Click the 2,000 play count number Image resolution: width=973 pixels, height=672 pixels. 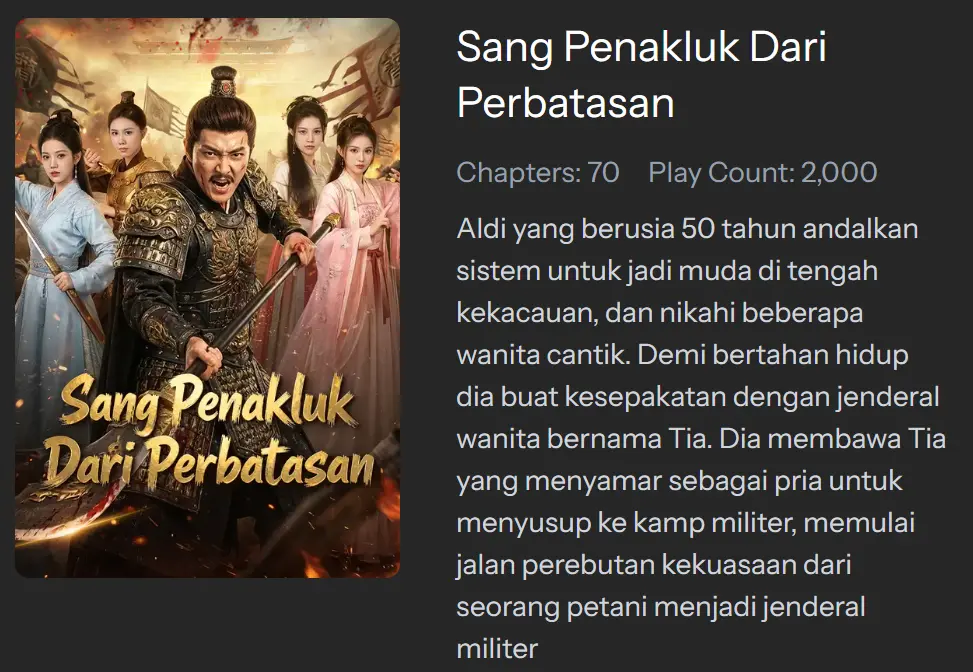click(839, 172)
